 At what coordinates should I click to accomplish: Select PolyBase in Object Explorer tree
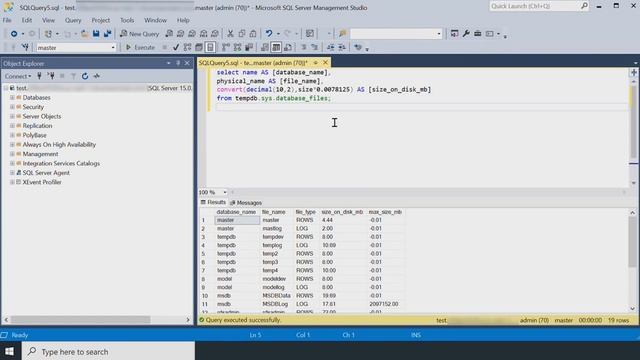point(34,135)
